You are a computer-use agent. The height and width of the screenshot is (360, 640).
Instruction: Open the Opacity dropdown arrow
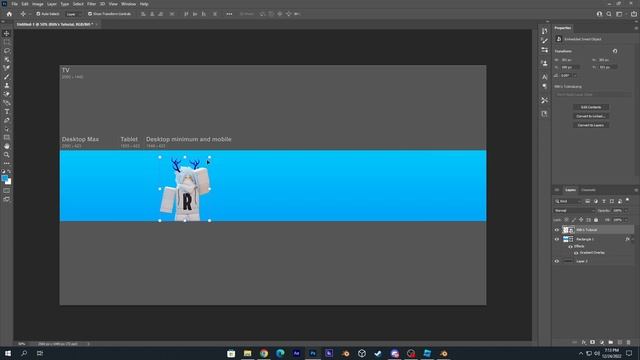[x=626, y=211]
